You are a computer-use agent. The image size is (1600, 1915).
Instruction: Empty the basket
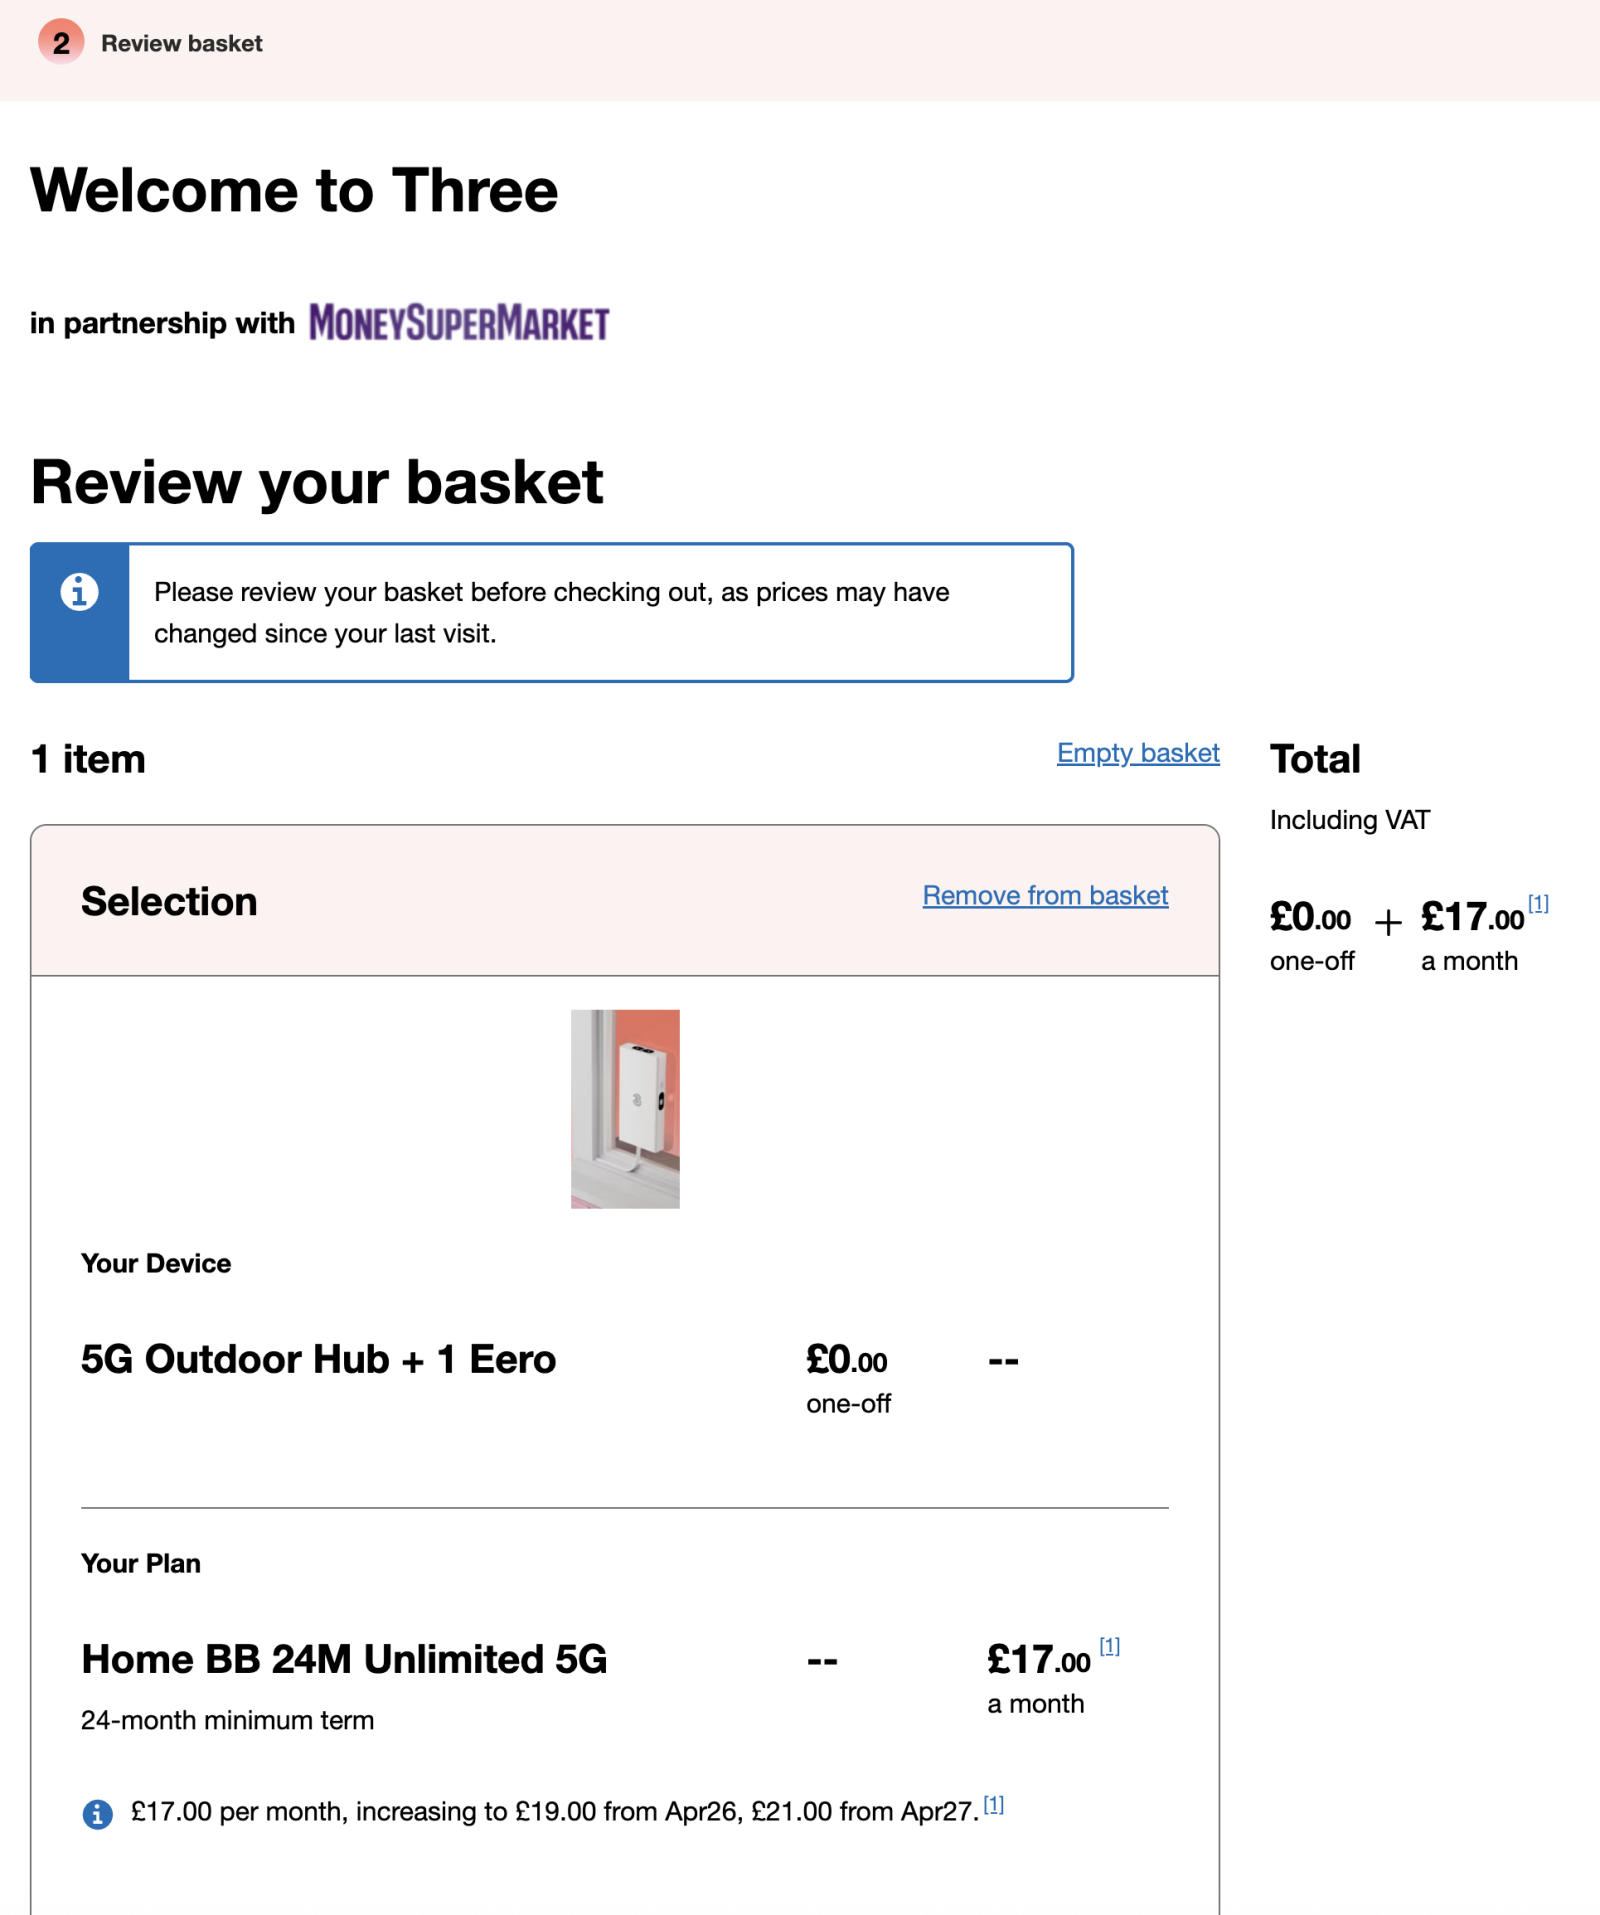1138,753
